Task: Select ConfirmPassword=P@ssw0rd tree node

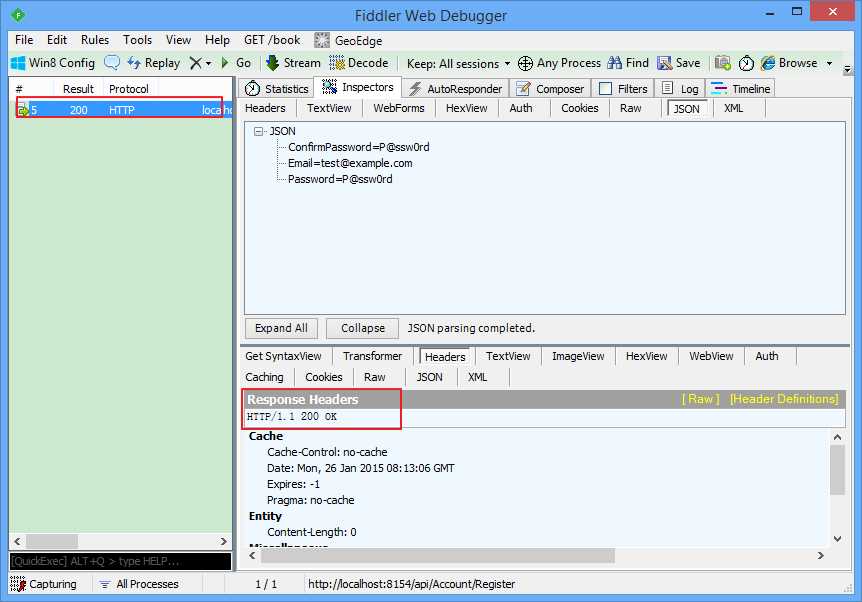Action: tap(358, 147)
